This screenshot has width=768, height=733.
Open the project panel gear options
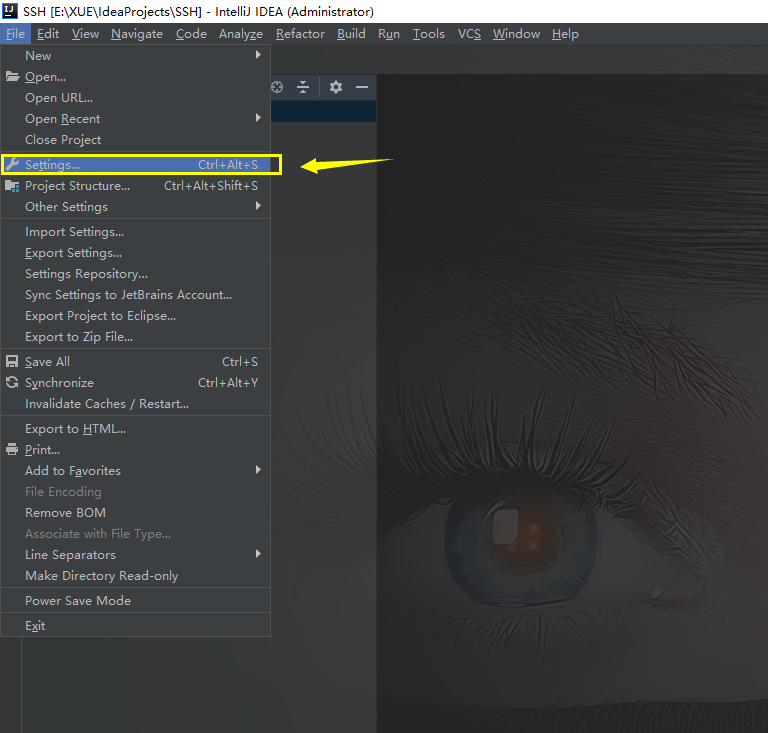[x=336, y=87]
